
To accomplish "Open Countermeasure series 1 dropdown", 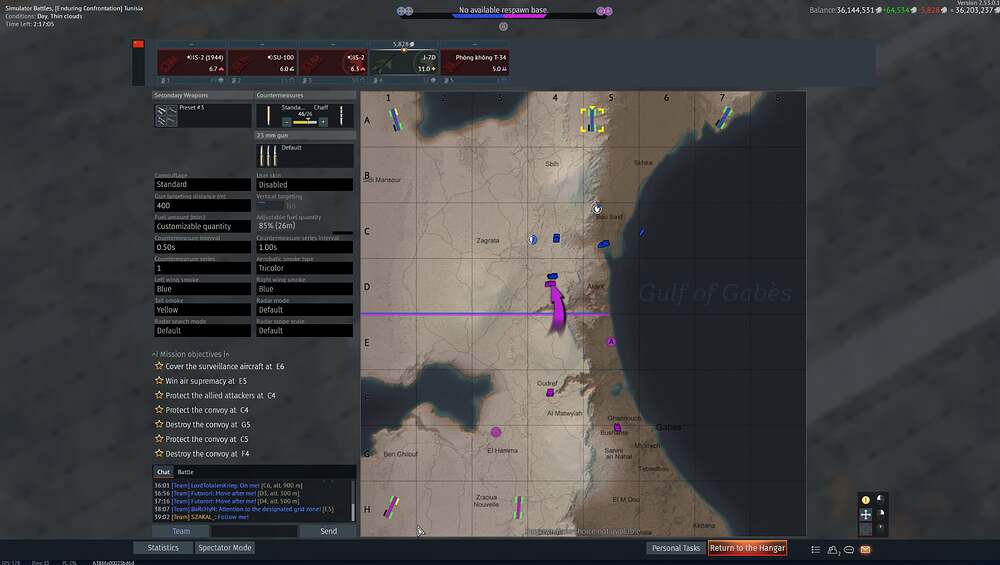I will (203, 268).
